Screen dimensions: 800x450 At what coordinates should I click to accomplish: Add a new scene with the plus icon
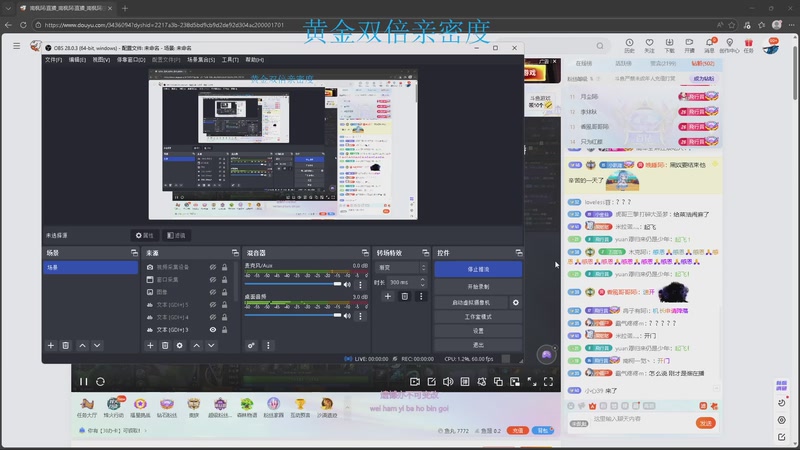tap(51, 345)
